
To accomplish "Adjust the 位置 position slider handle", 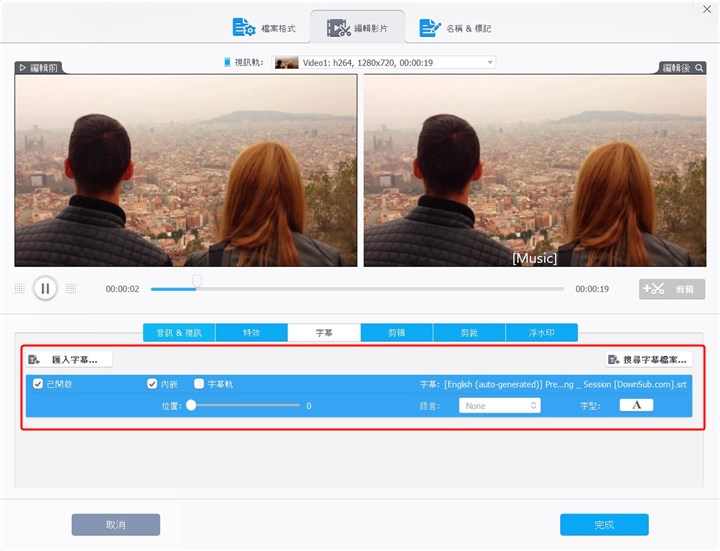I will tap(191, 405).
